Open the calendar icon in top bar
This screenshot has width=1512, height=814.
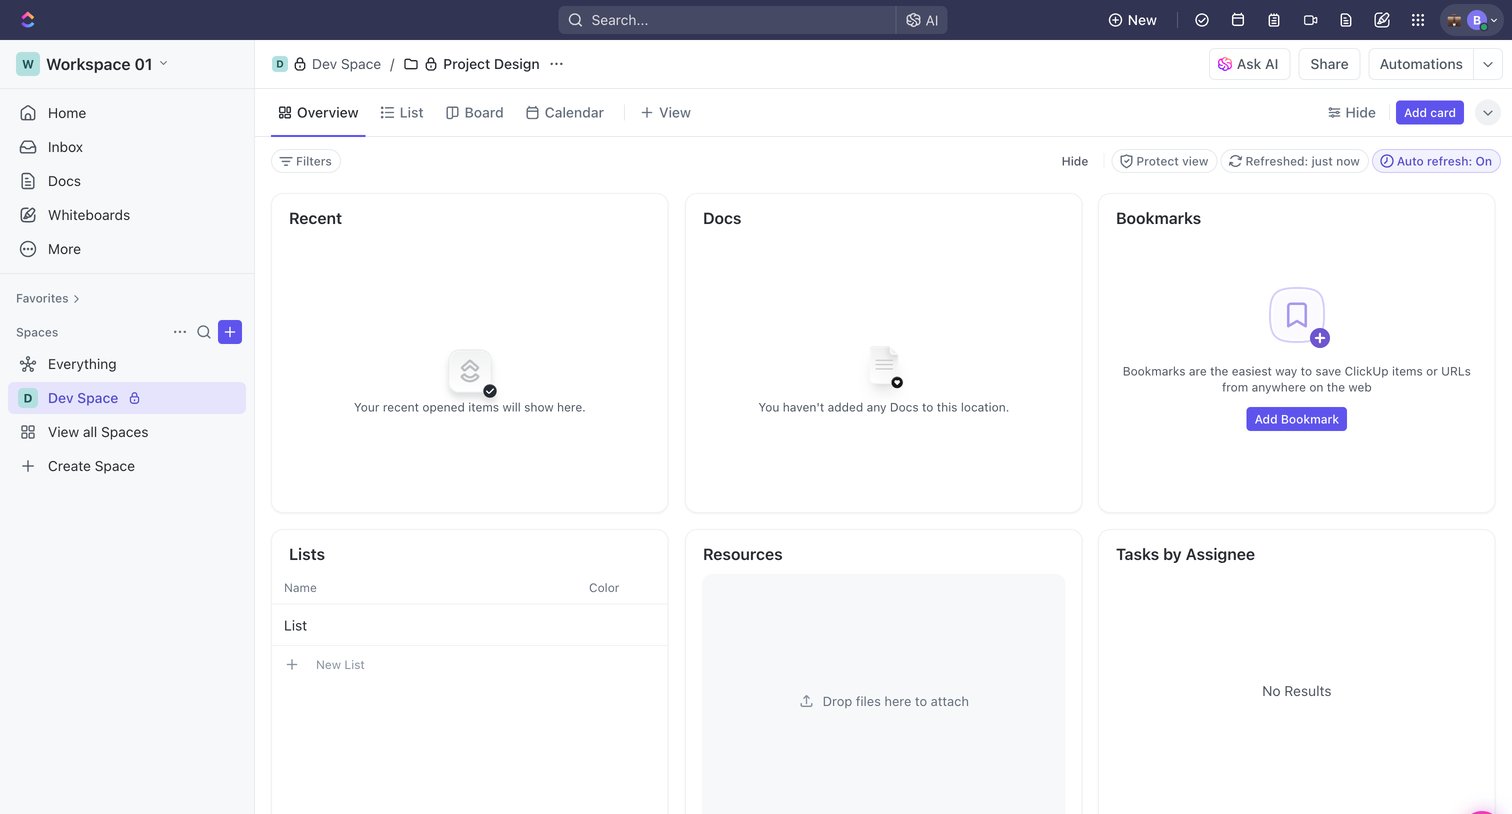coord(1238,20)
